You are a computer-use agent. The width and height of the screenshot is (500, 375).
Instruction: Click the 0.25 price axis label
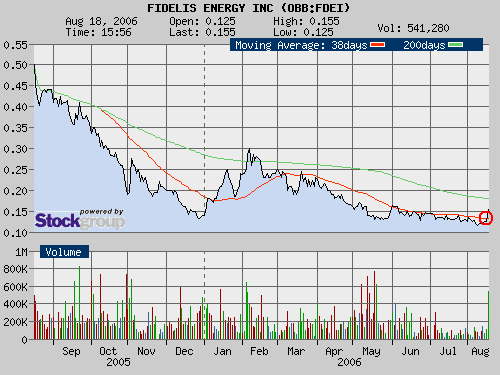15,170
